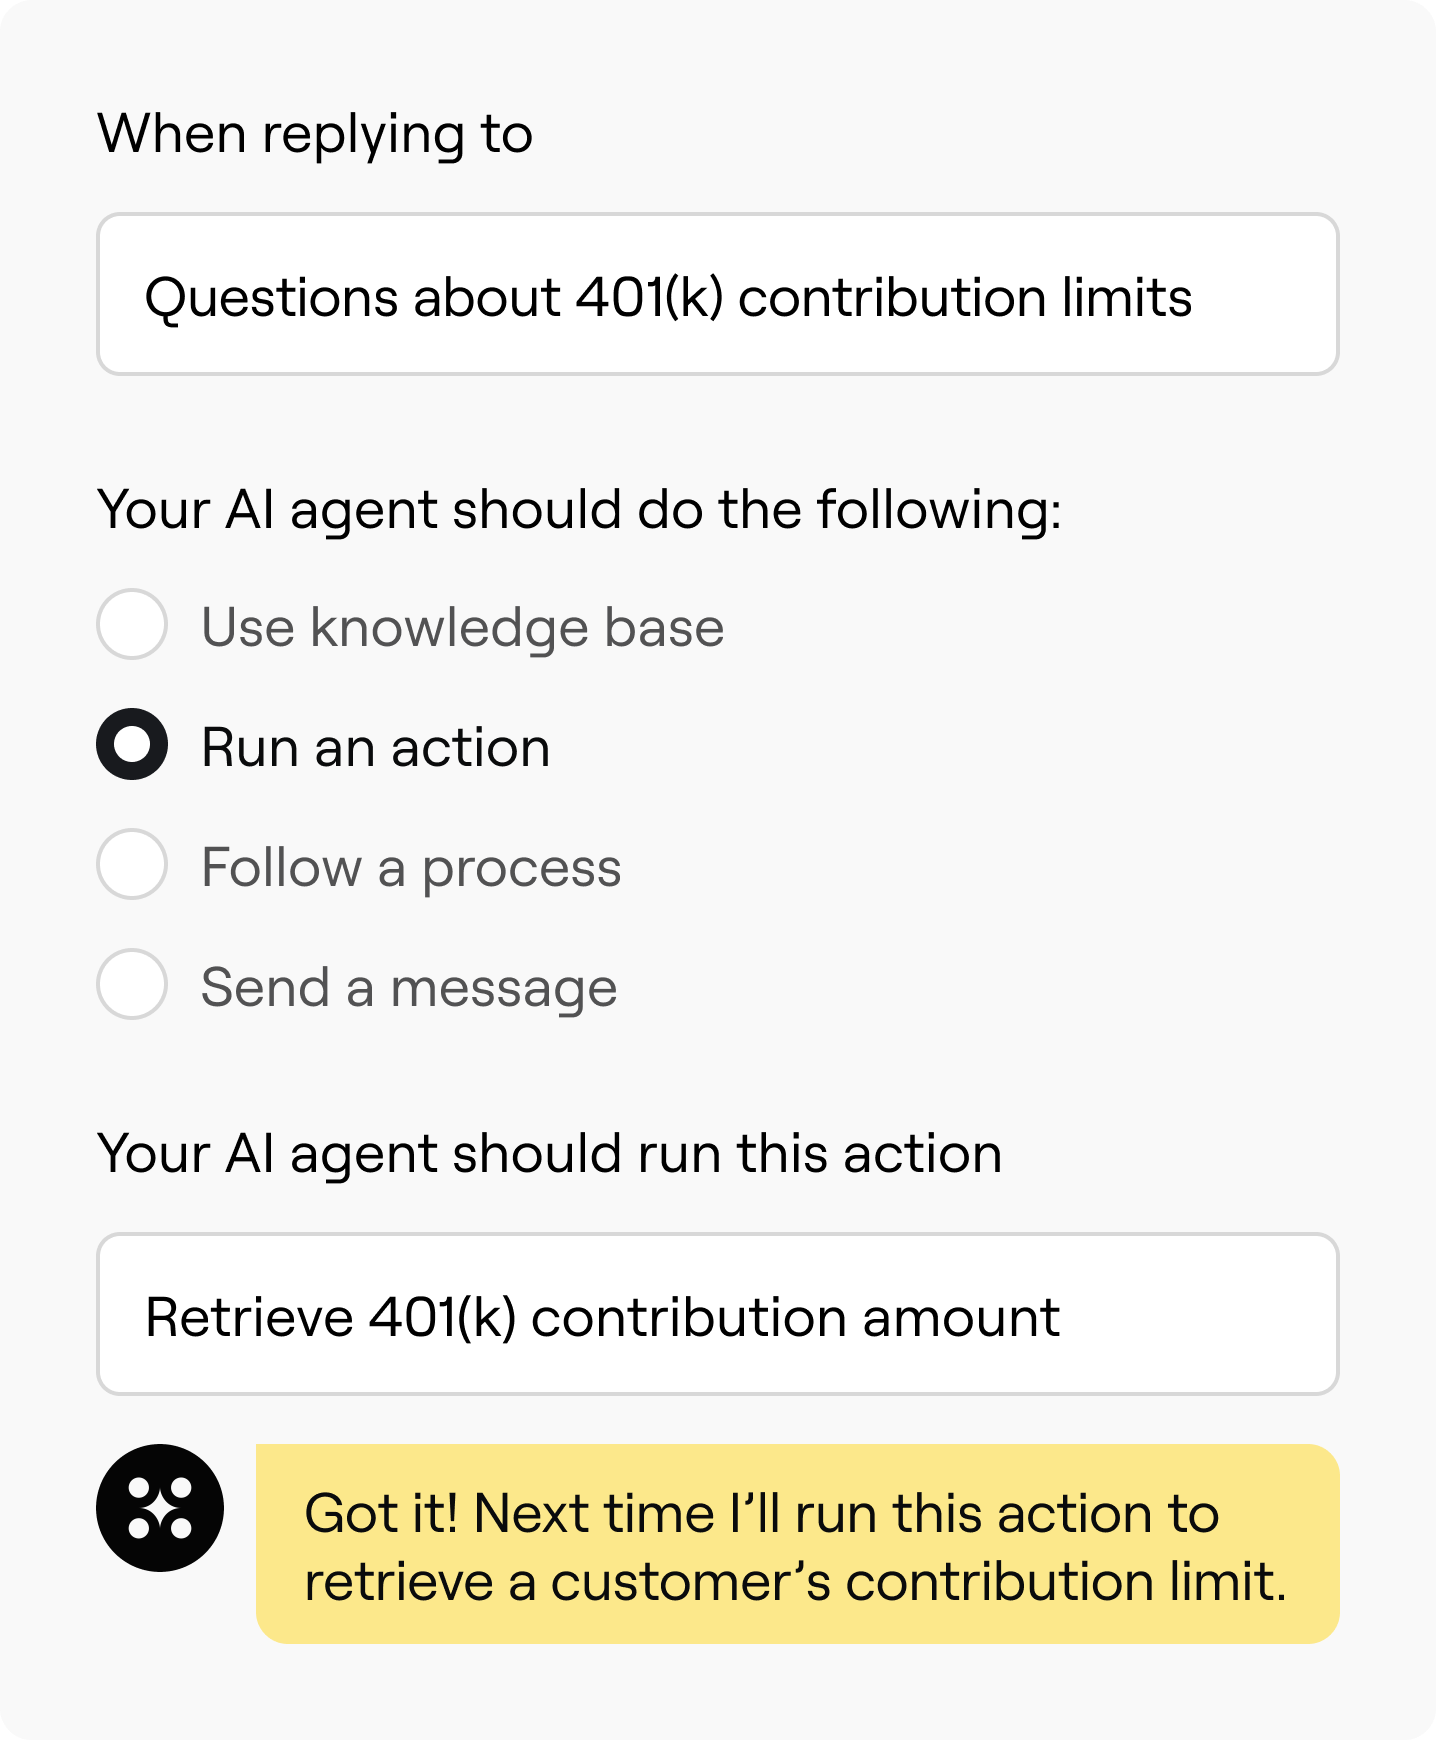Click the 'Send a message' option label

coord(409,988)
